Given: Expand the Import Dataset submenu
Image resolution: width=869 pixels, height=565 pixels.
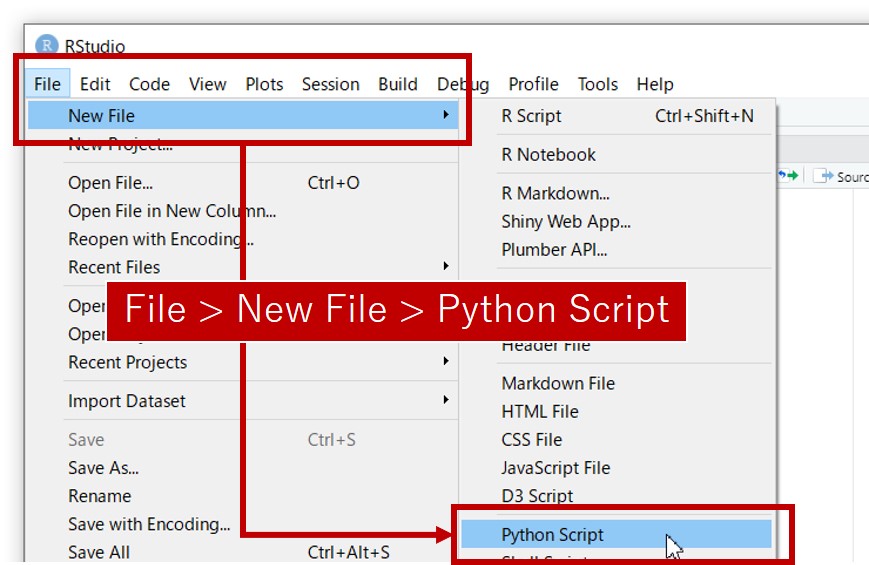Looking at the screenshot, I should pos(445,401).
